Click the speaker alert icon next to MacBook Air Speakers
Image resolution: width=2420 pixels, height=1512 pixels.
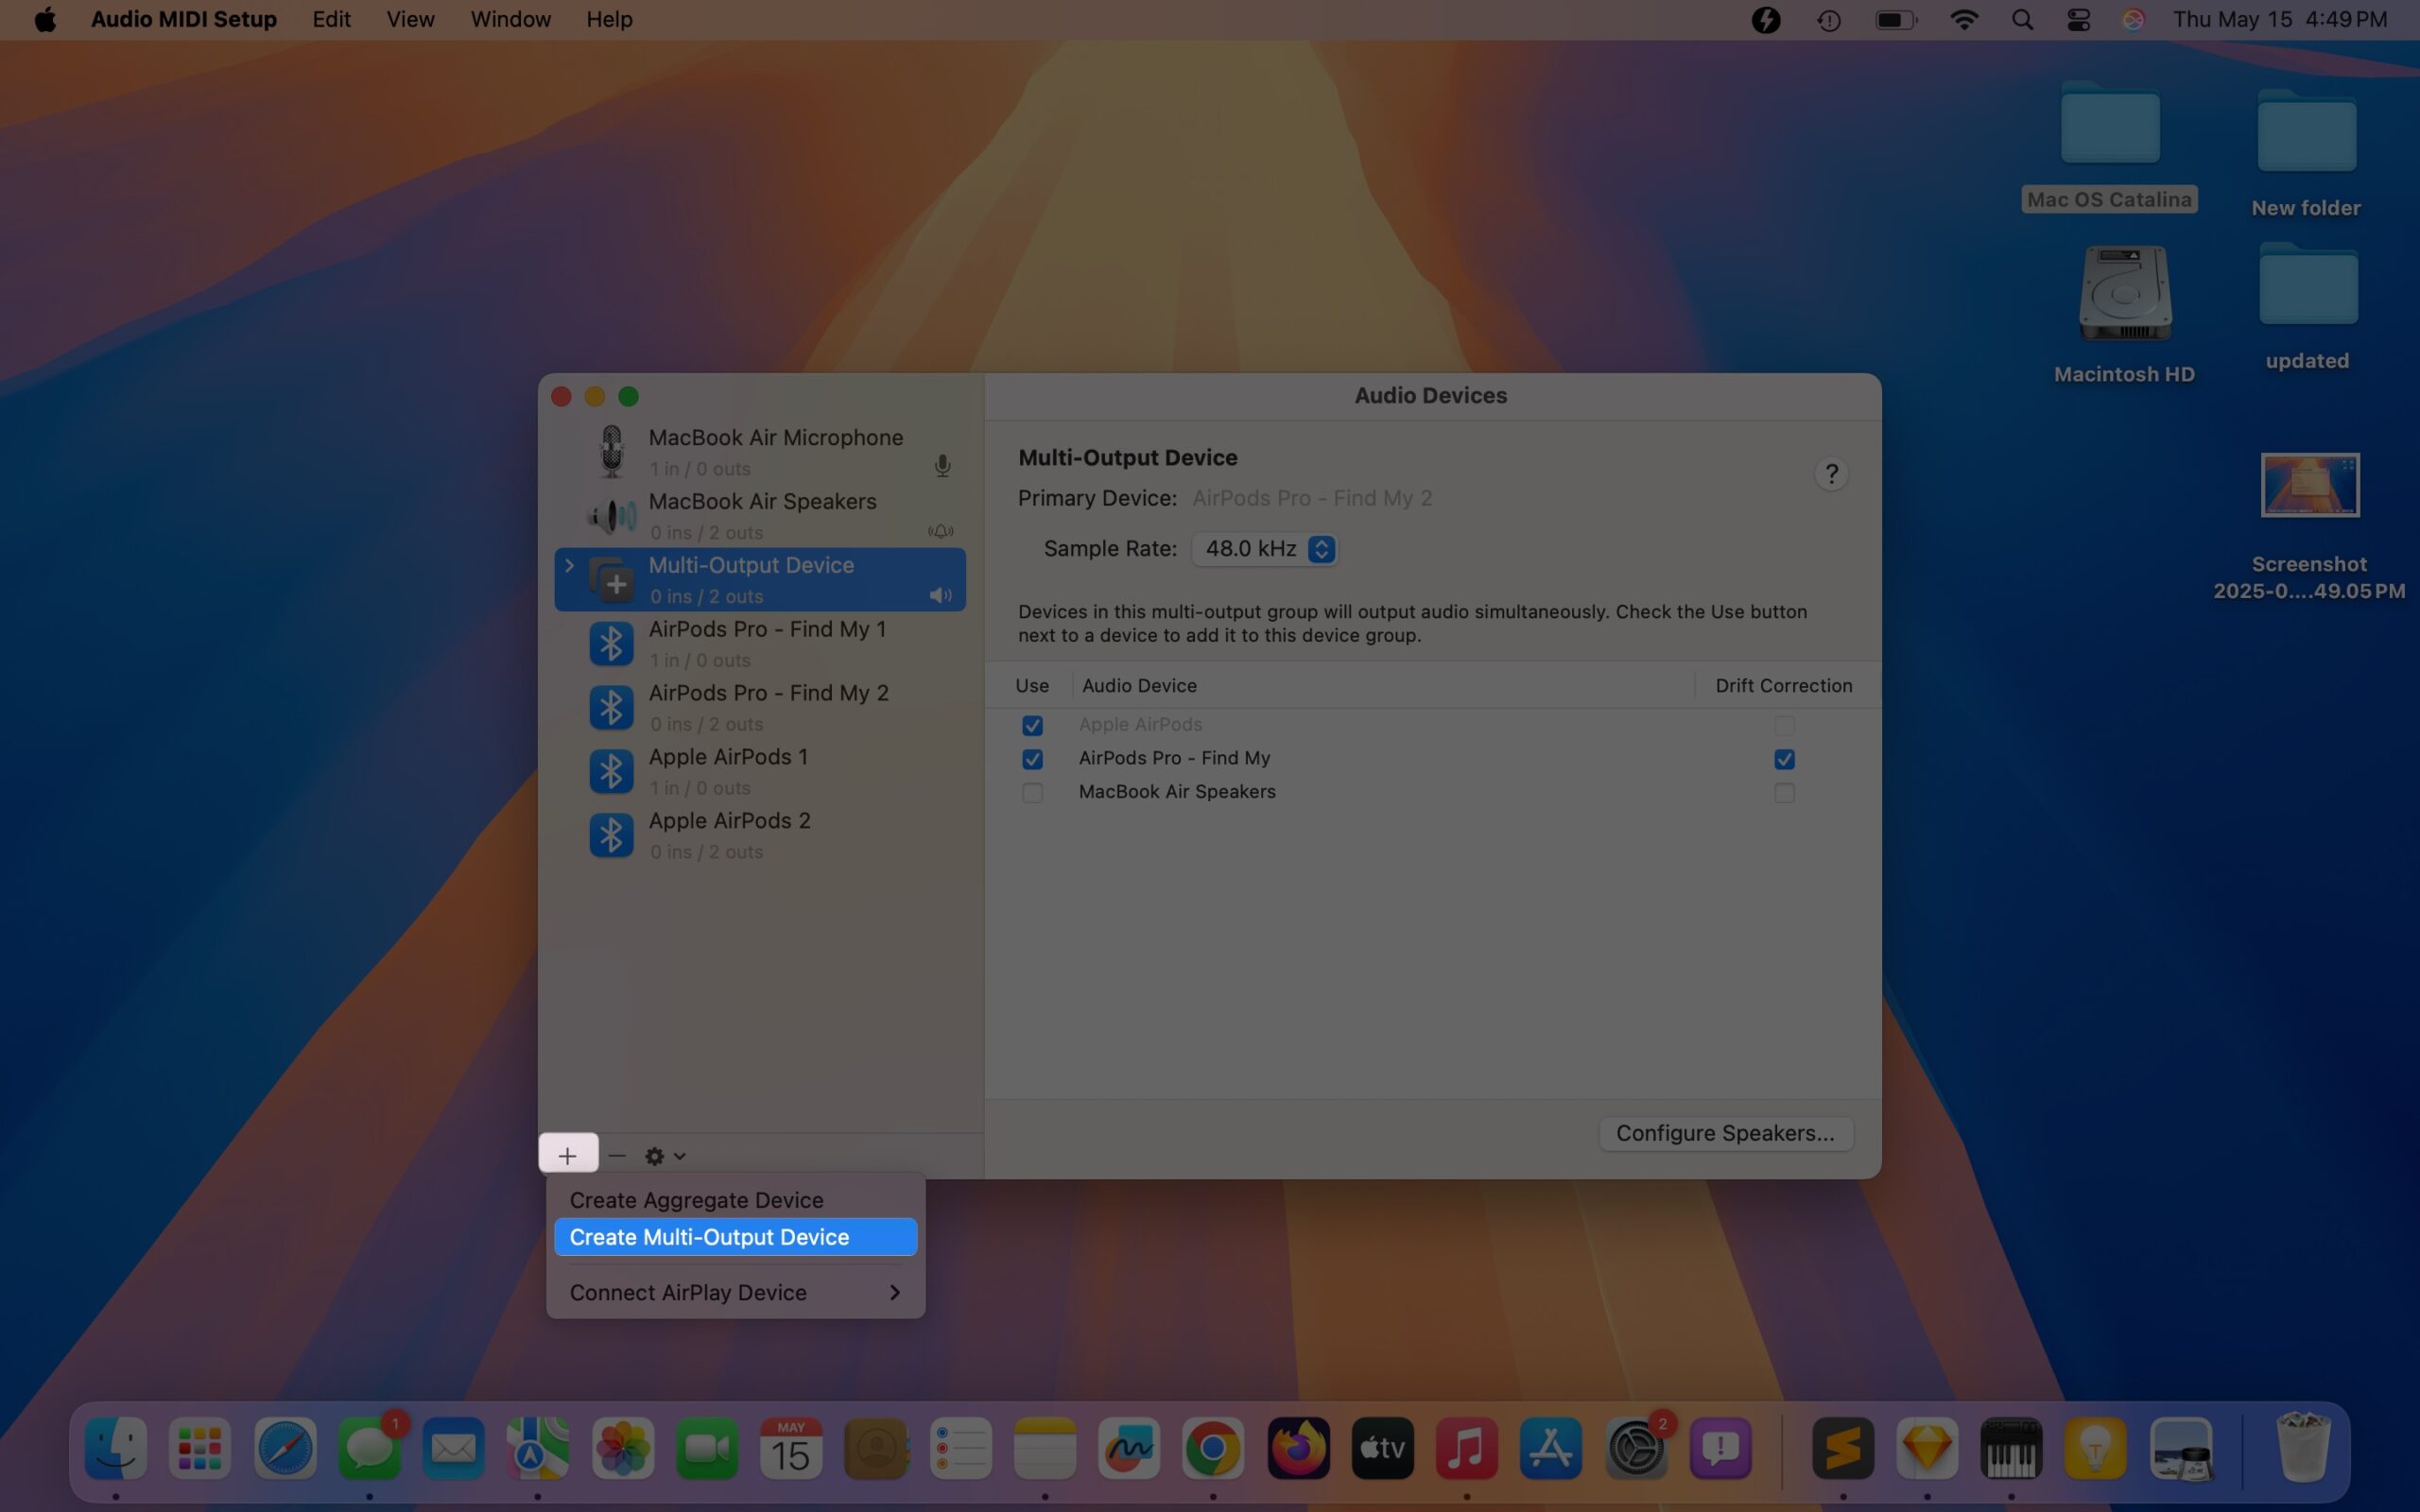coord(939,531)
